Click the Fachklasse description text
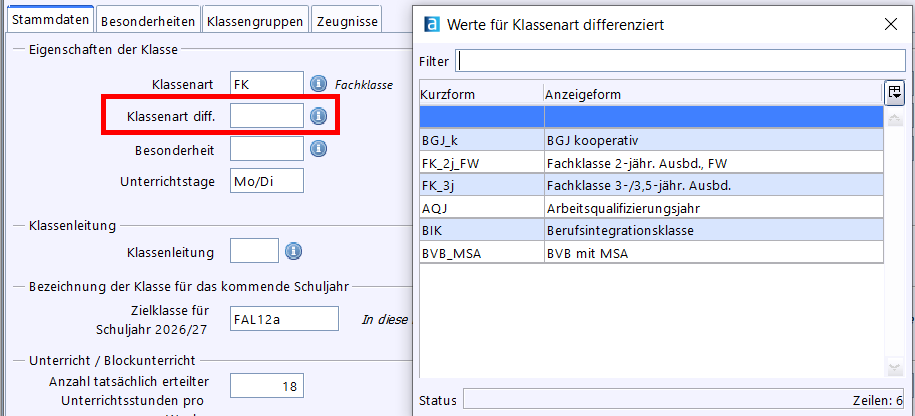 coord(364,85)
